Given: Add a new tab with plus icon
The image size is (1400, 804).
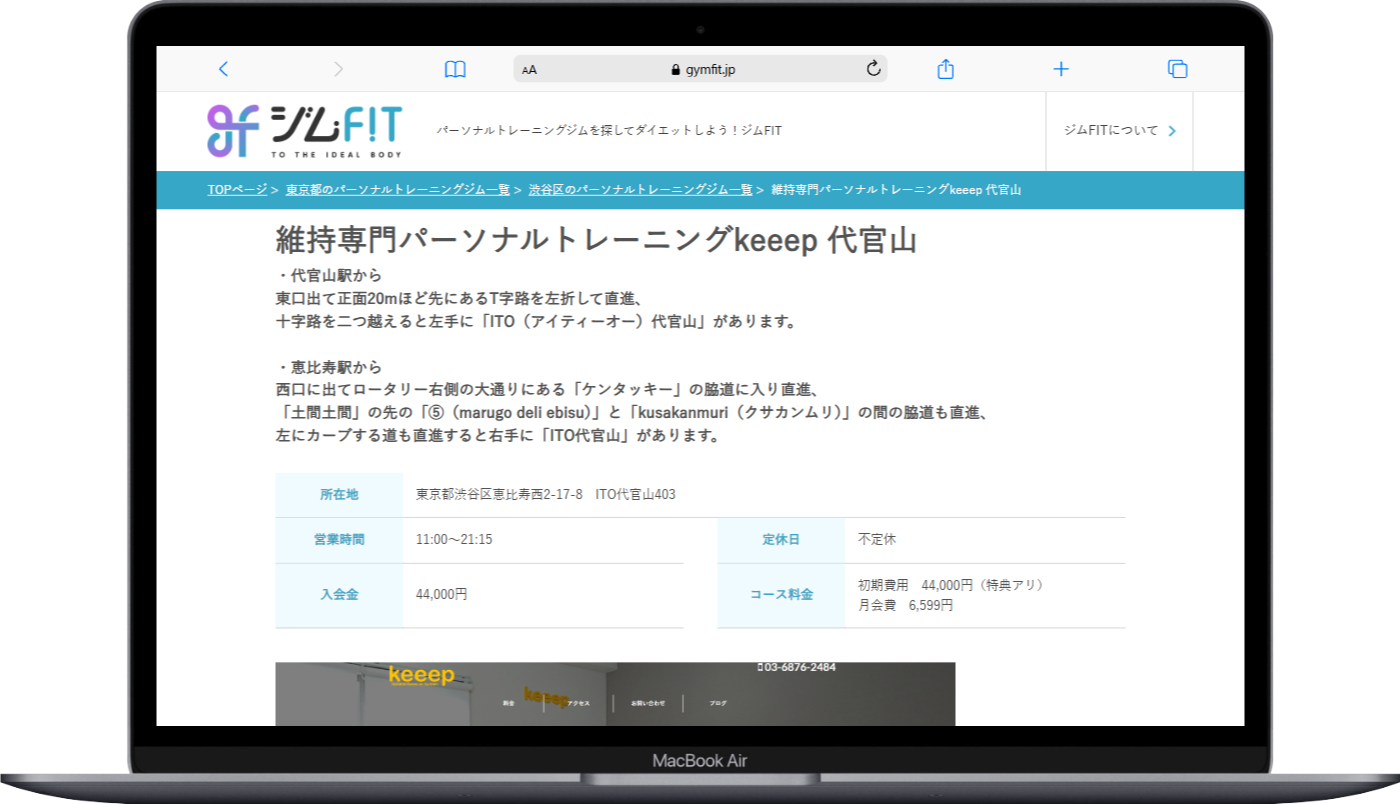Looking at the screenshot, I should click(1061, 69).
